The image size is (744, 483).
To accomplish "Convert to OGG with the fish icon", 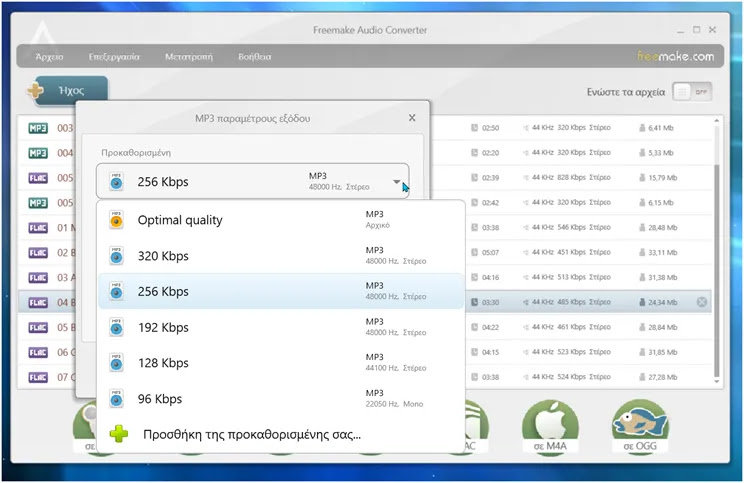I will click(x=640, y=427).
